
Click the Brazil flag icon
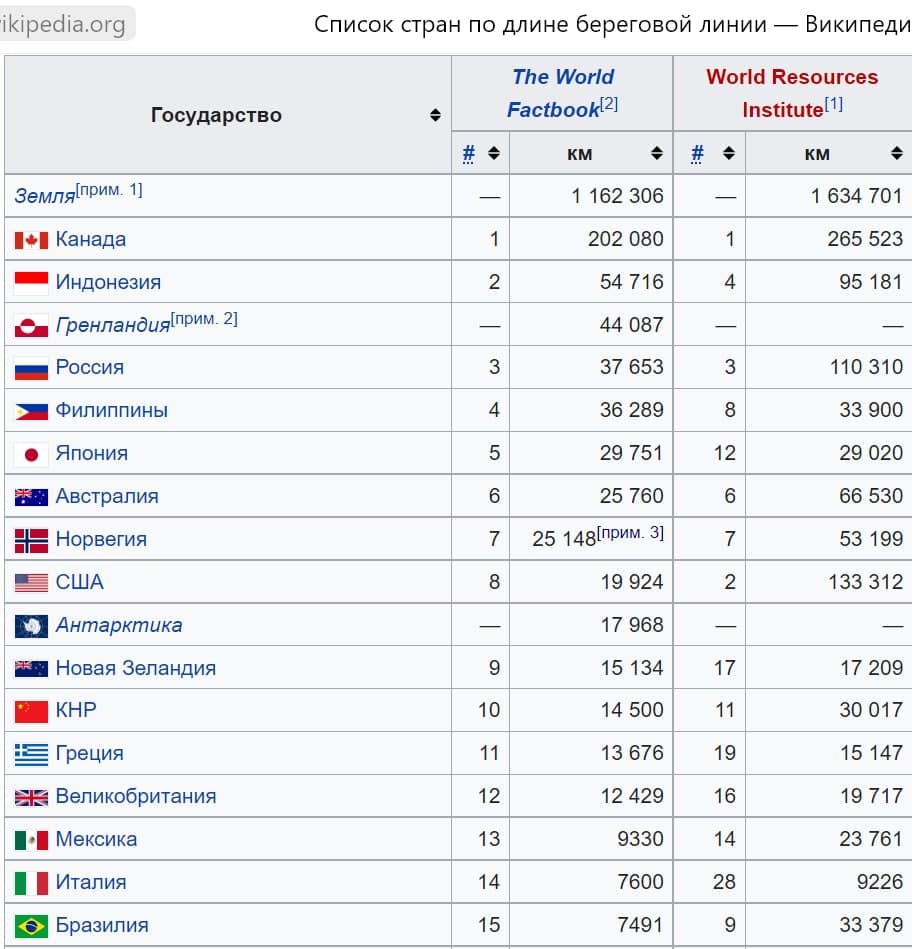pyautogui.click(x=31, y=926)
